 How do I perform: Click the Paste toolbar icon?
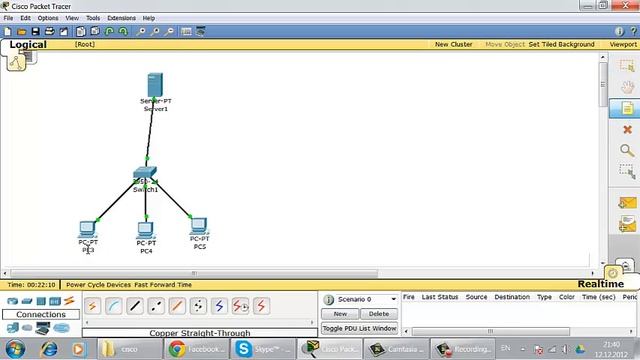pyautogui.click(x=95, y=31)
